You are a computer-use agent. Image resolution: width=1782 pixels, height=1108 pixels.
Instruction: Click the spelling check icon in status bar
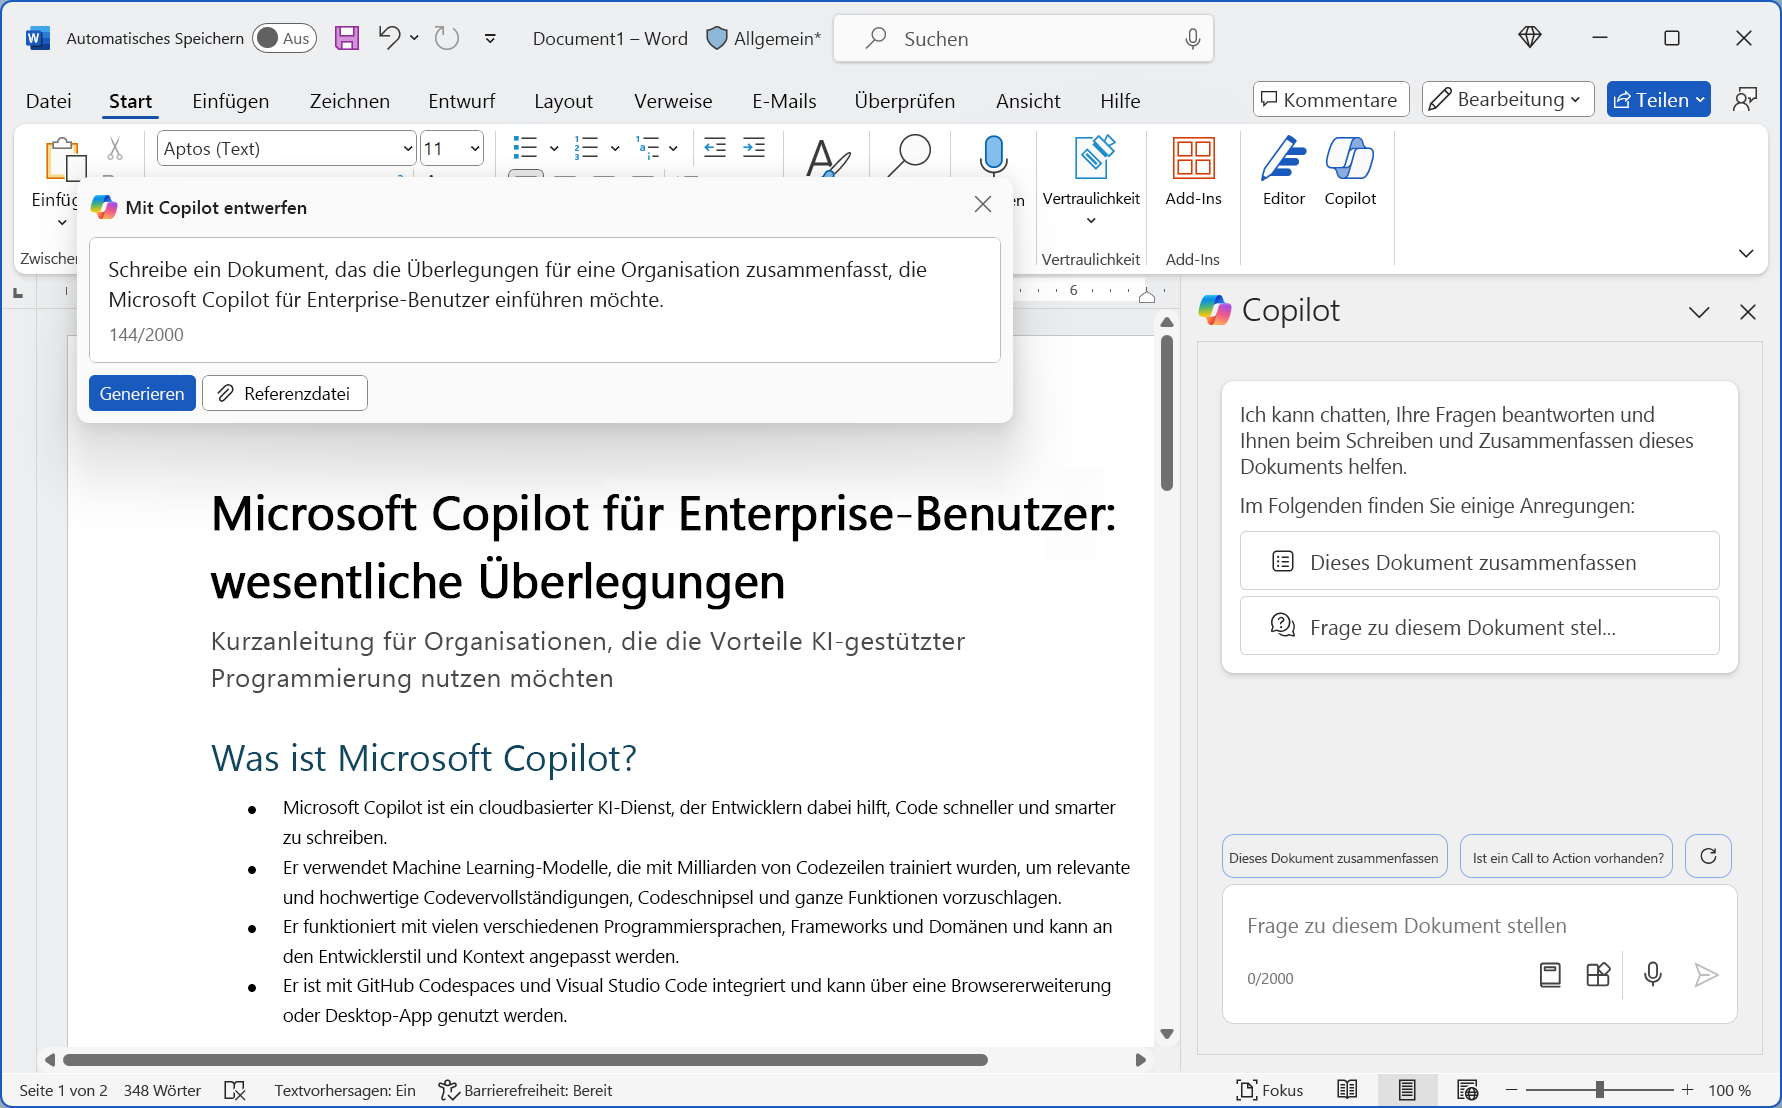click(x=235, y=1090)
